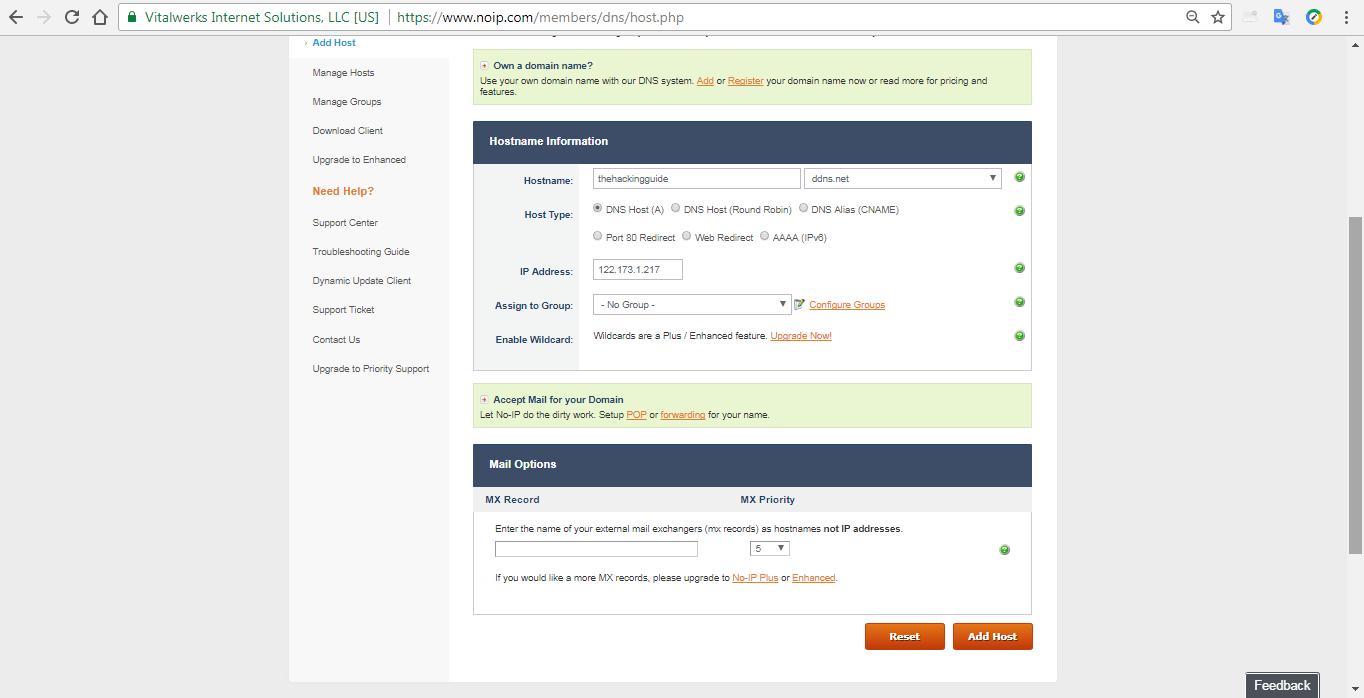This screenshot has width=1364, height=698.
Task: Open the browser home page icon
Action: coord(99,17)
